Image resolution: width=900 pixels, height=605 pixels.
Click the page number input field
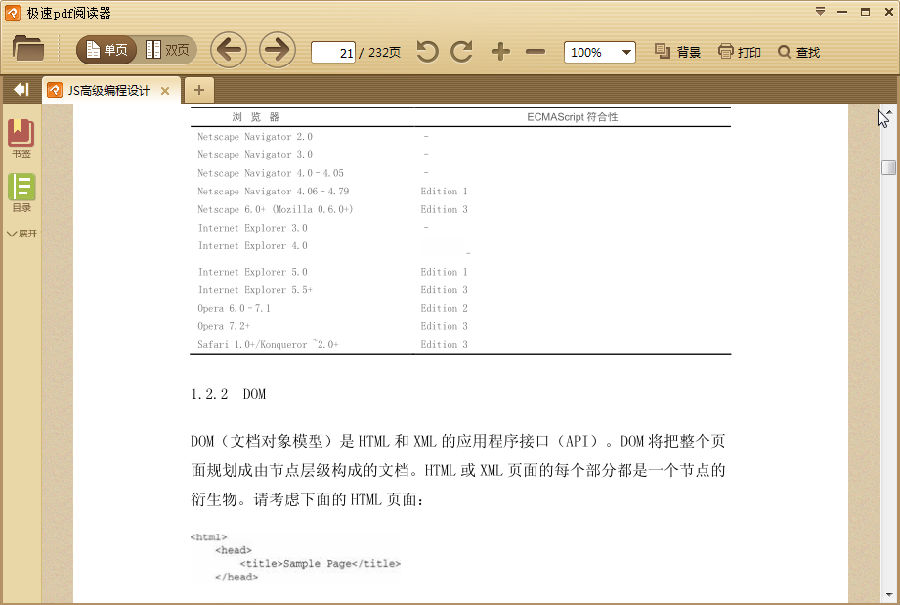[333, 53]
